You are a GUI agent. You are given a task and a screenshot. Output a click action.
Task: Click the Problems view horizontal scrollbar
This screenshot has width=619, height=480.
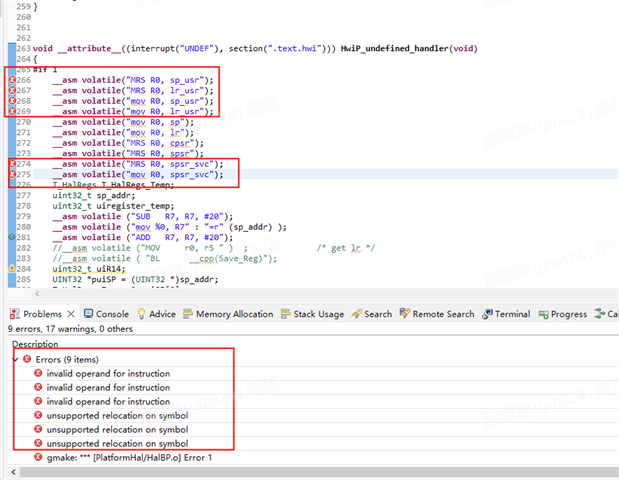319,472
